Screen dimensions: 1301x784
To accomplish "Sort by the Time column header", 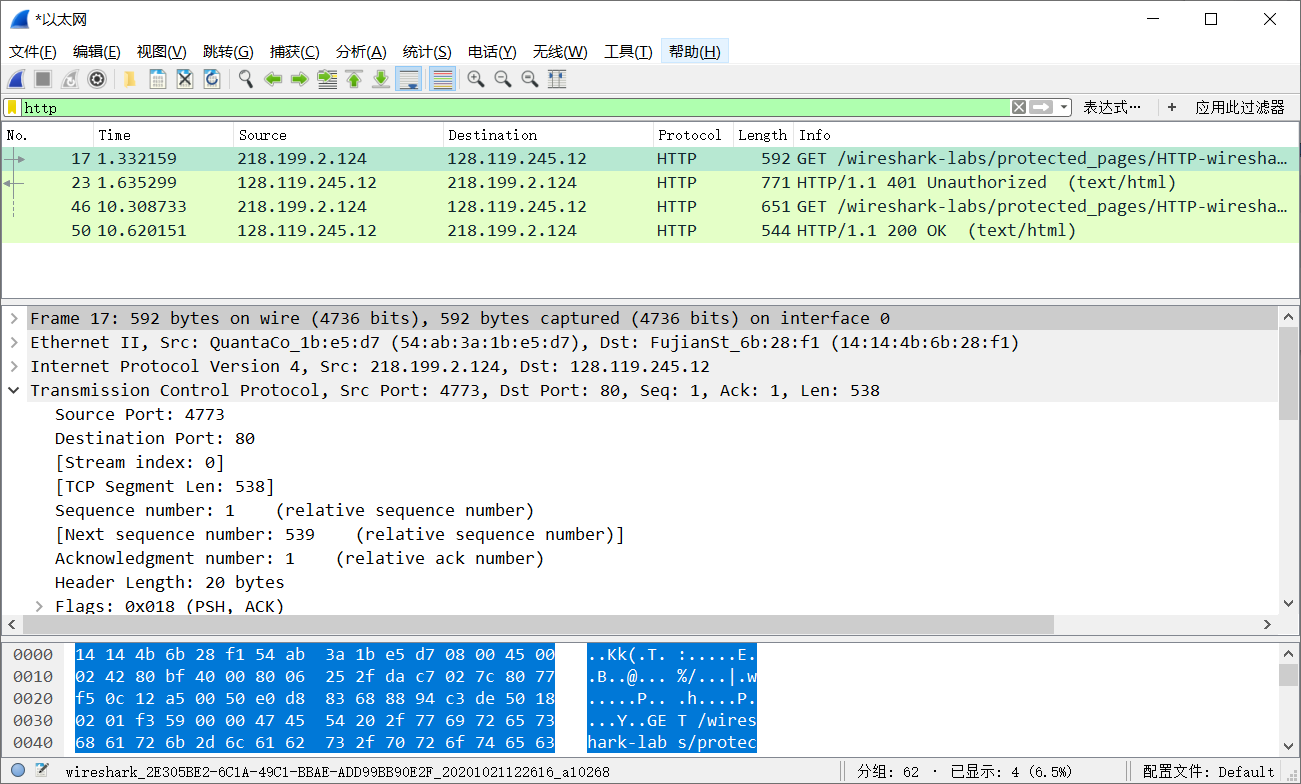I will [164, 135].
